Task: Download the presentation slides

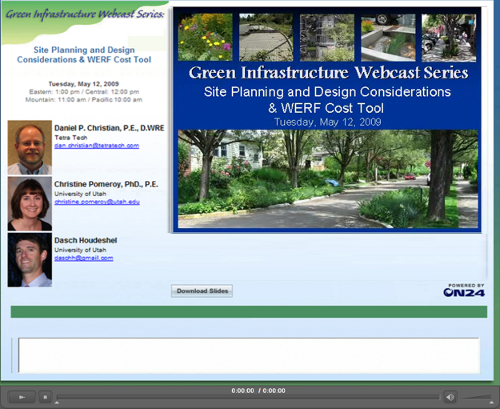Action: coord(202,291)
